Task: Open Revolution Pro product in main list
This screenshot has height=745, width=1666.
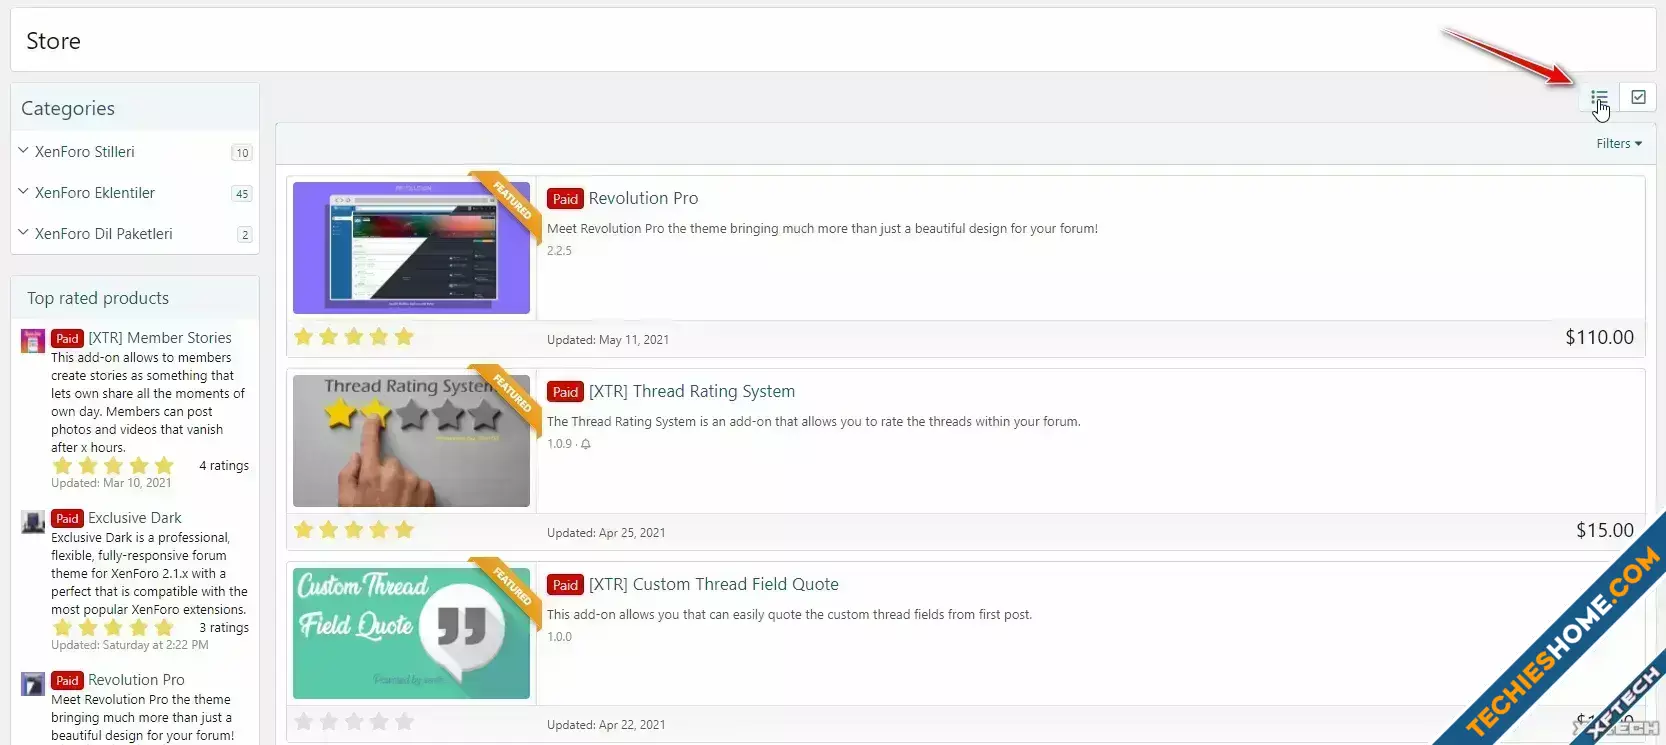Action: click(643, 198)
